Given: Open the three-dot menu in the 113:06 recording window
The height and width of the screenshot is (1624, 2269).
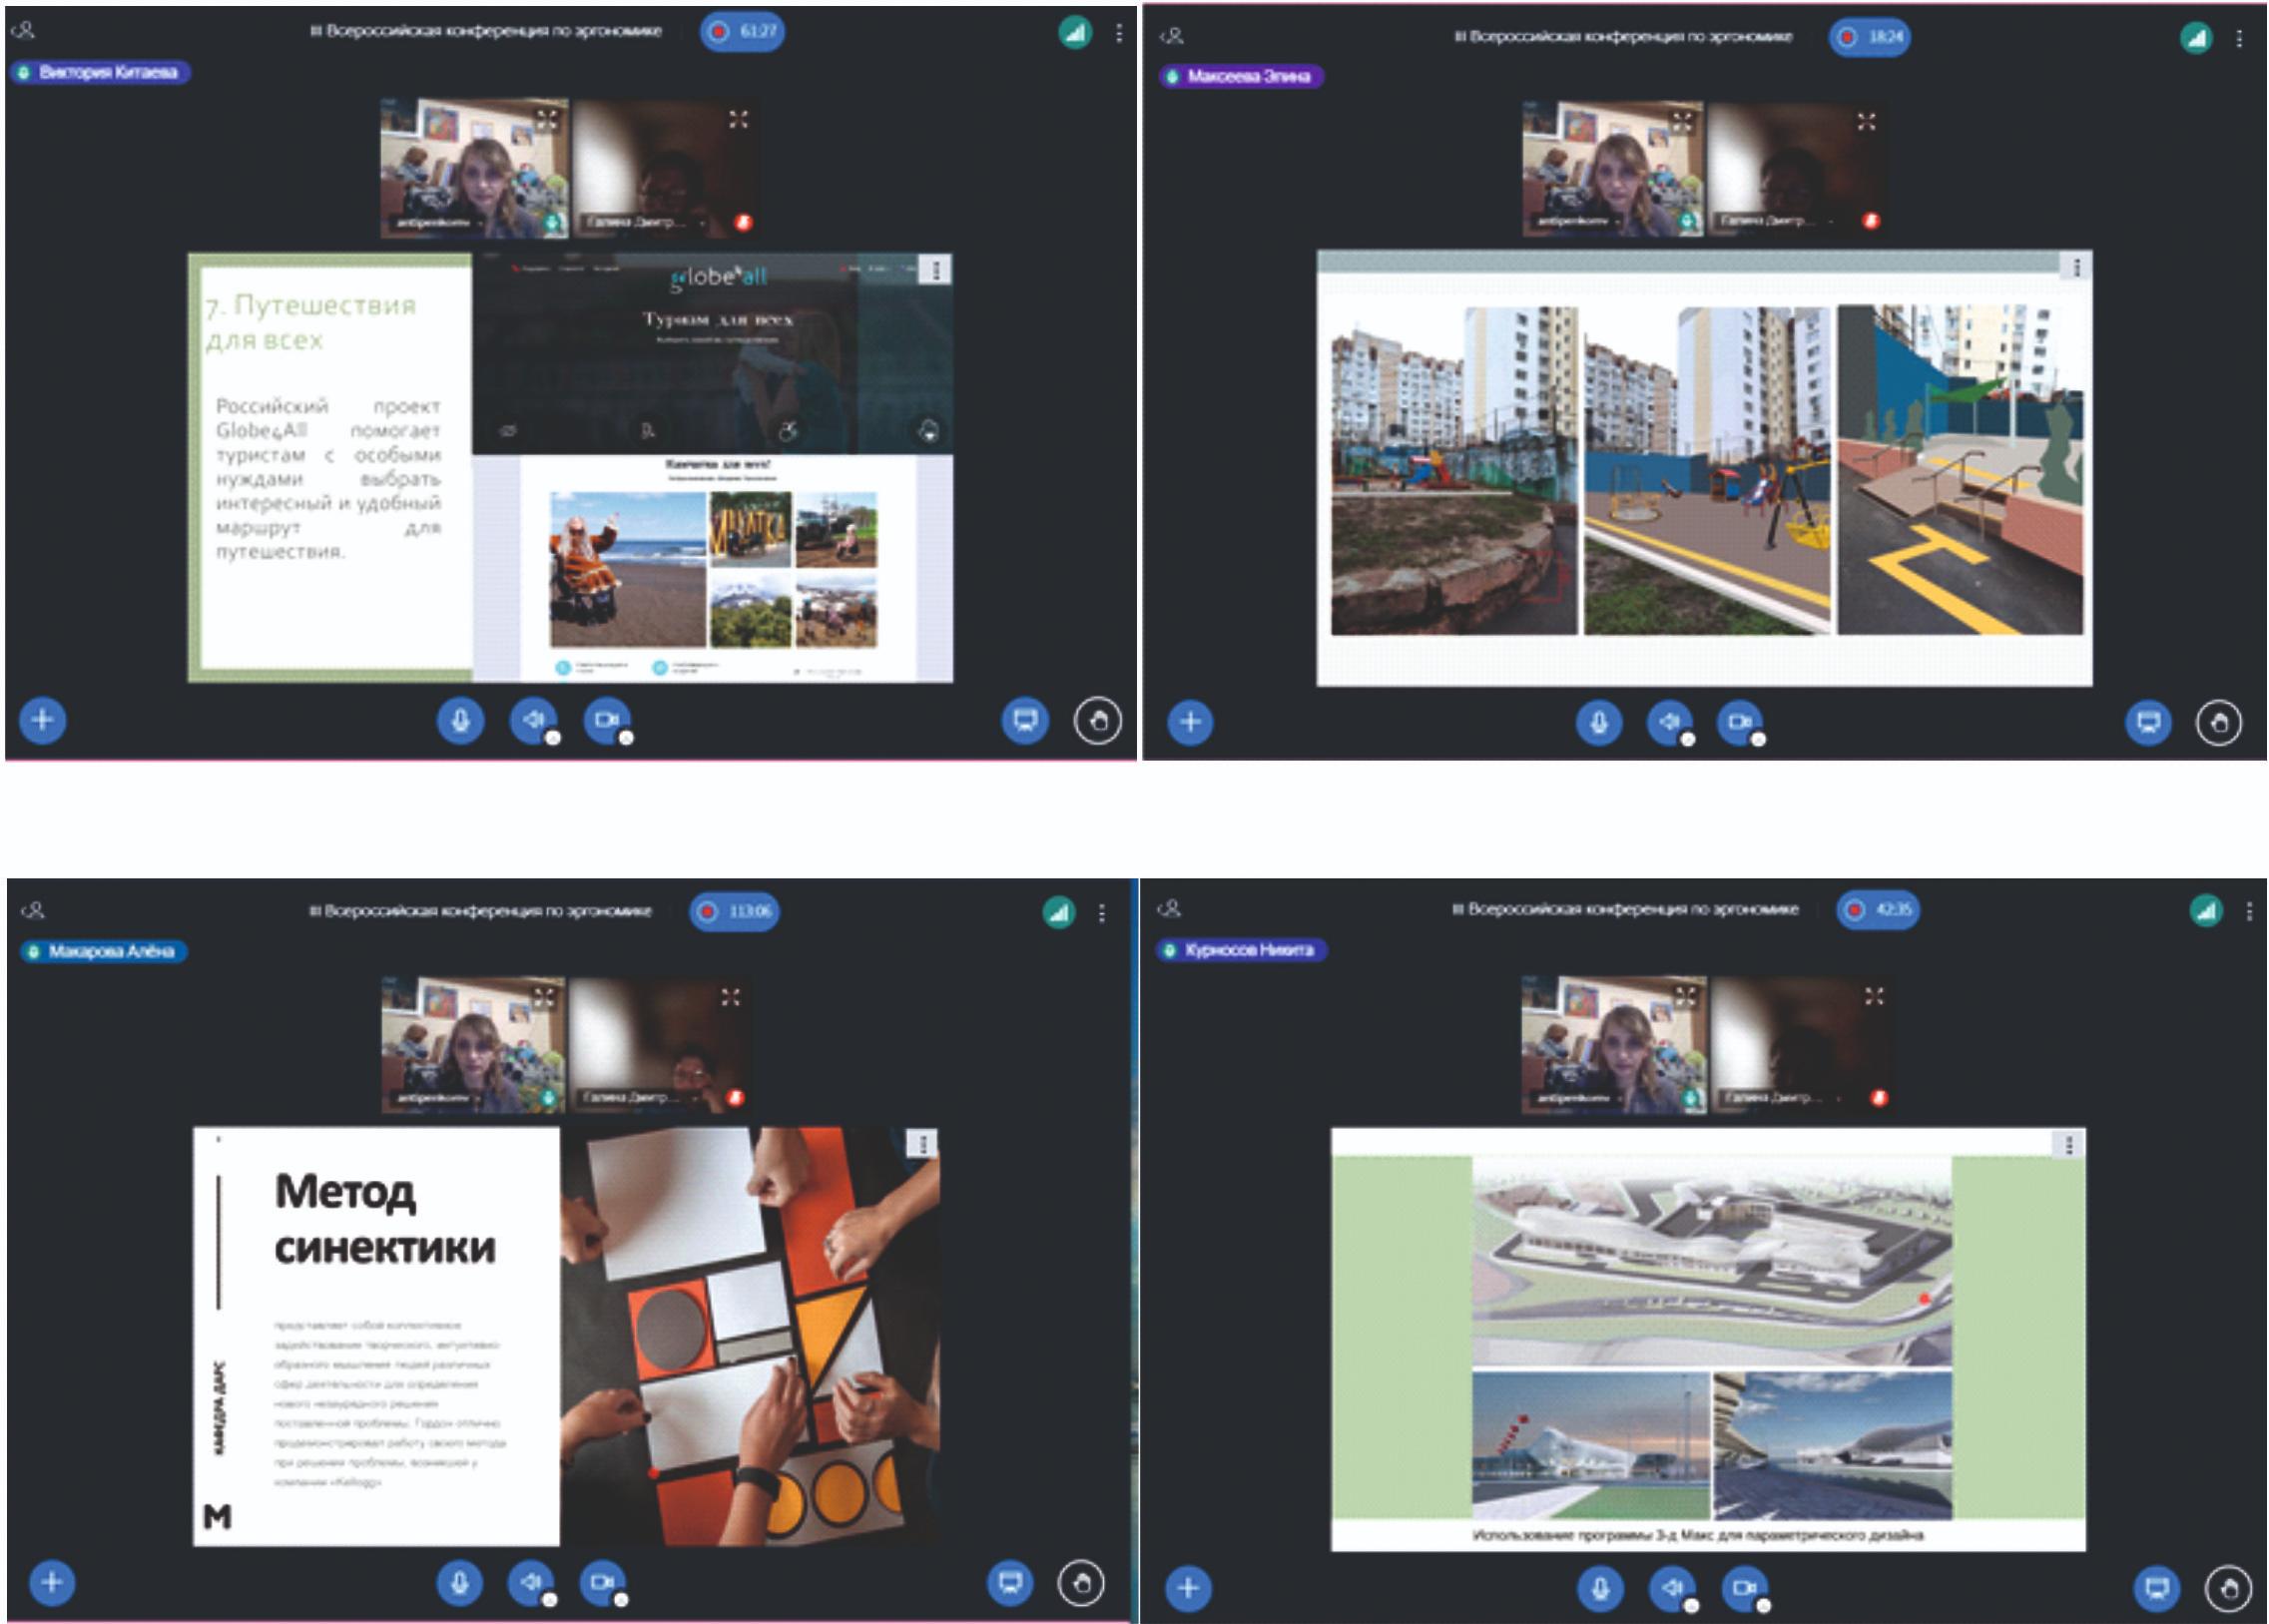Looking at the screenshot, I should click(x=1101, y=913).
